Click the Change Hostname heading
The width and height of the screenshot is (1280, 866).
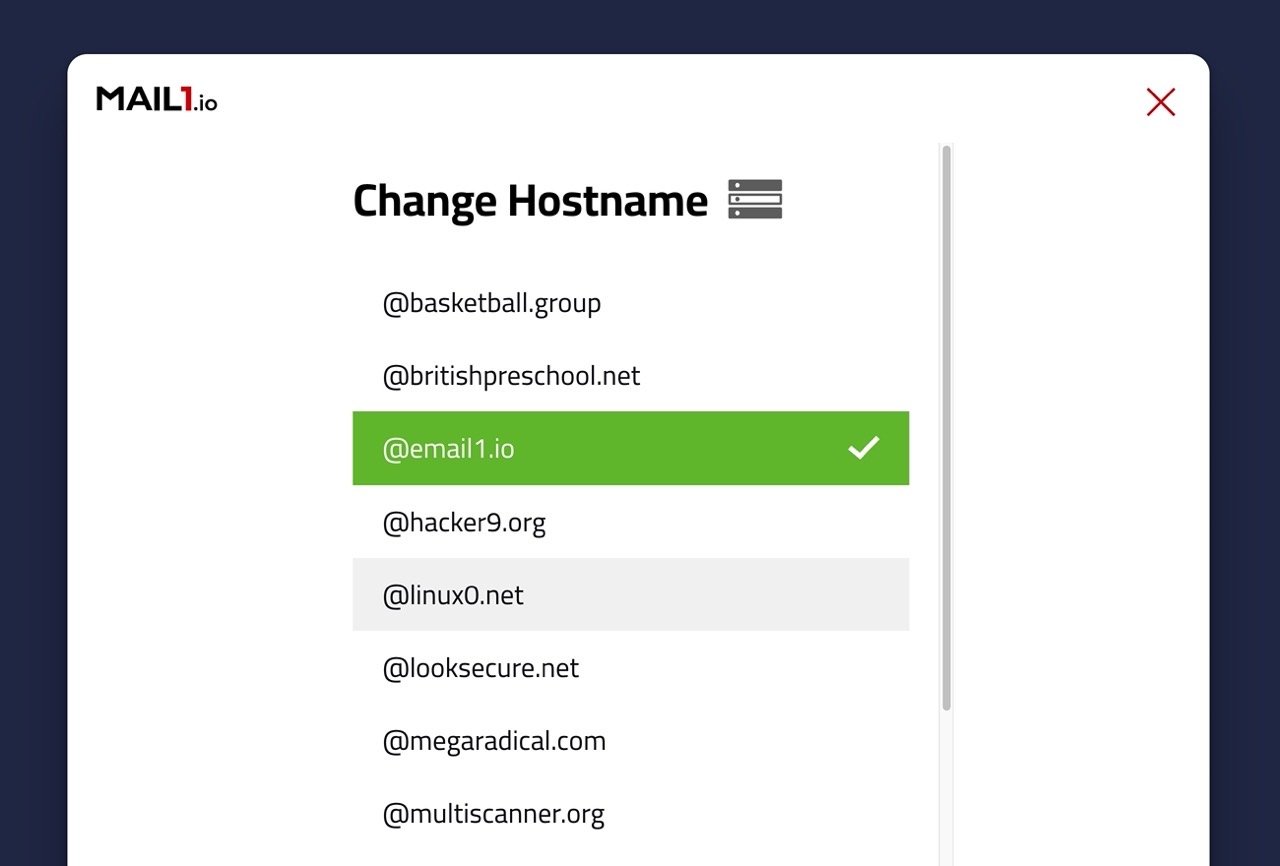[x=530, y=200]
